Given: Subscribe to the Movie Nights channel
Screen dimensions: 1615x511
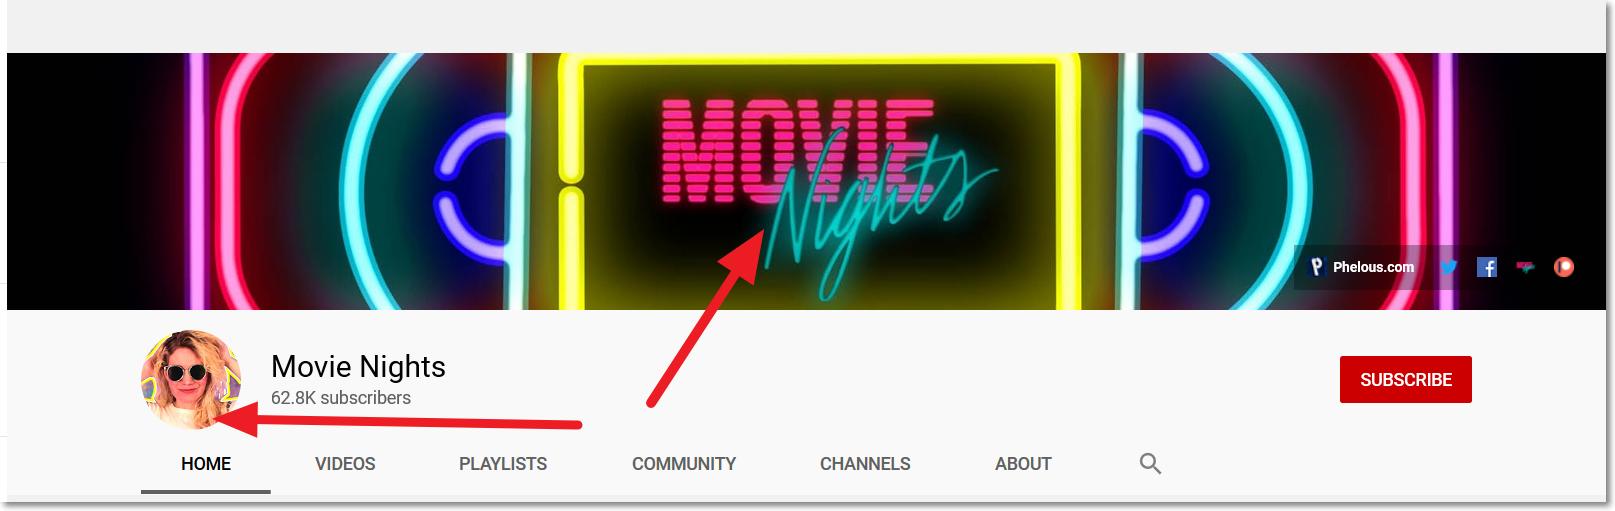Looking at the screenshot, I should tap(1405, 380).
